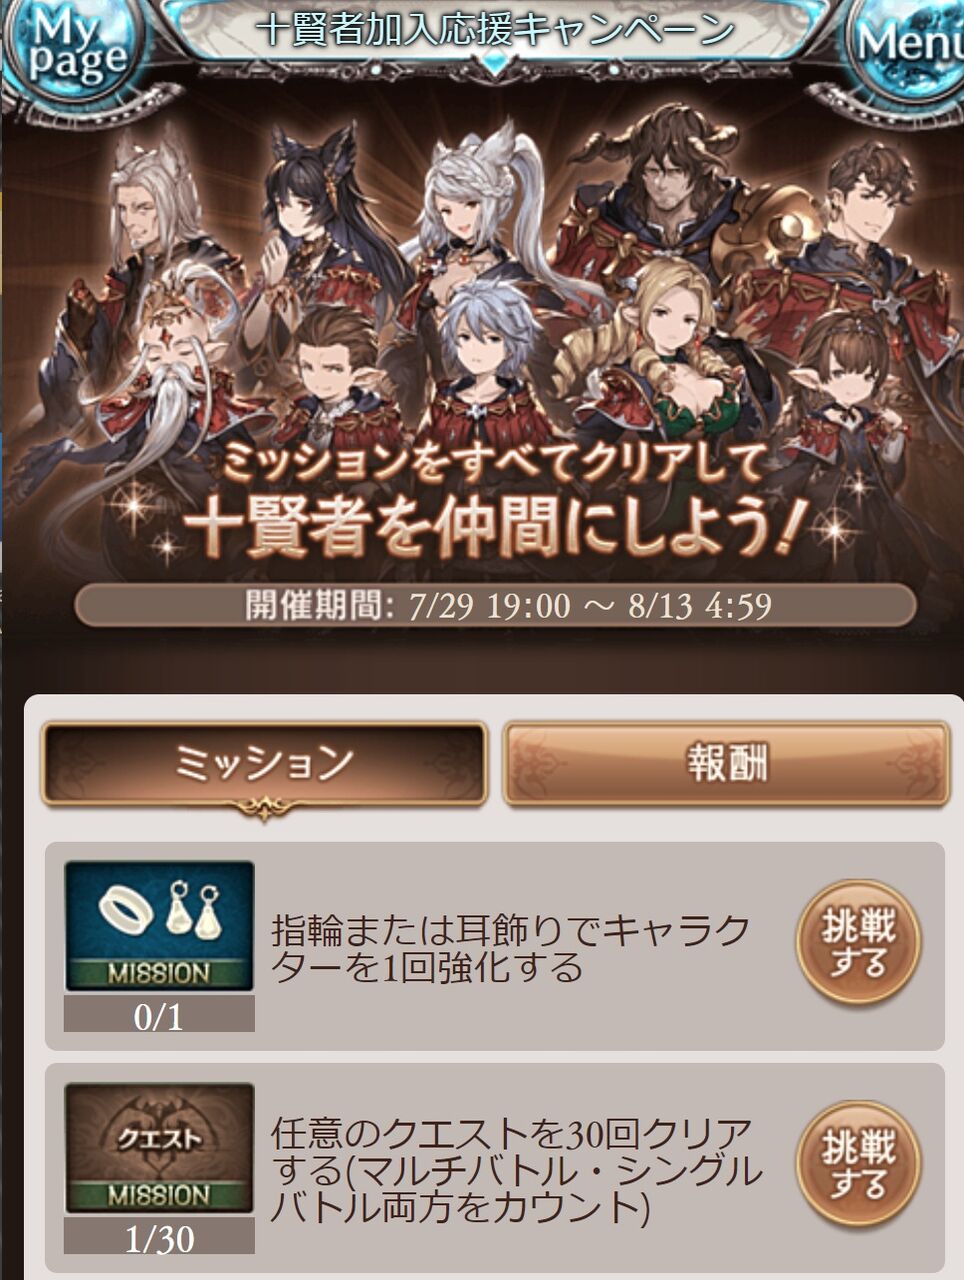Click the 0/1 progress counter
This screenshot has height=1280, width=964.
pos(159,1015)
